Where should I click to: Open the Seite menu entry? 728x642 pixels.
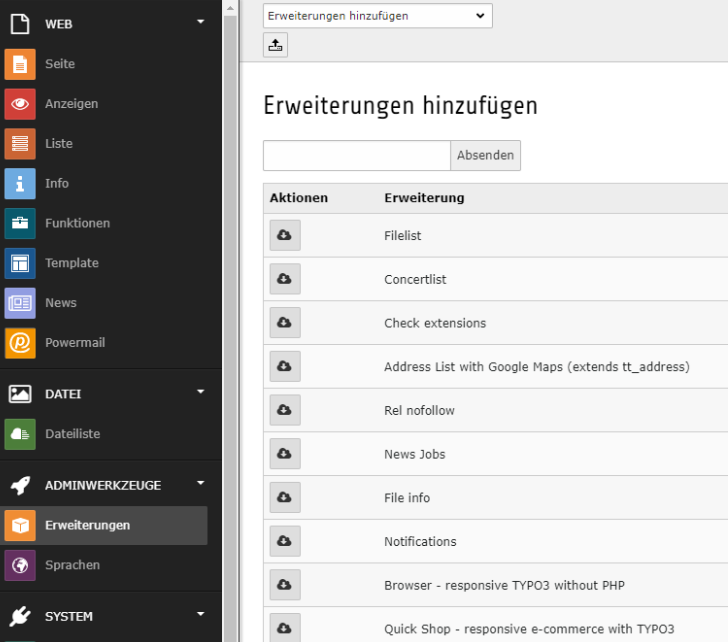(x=60, y=64)
